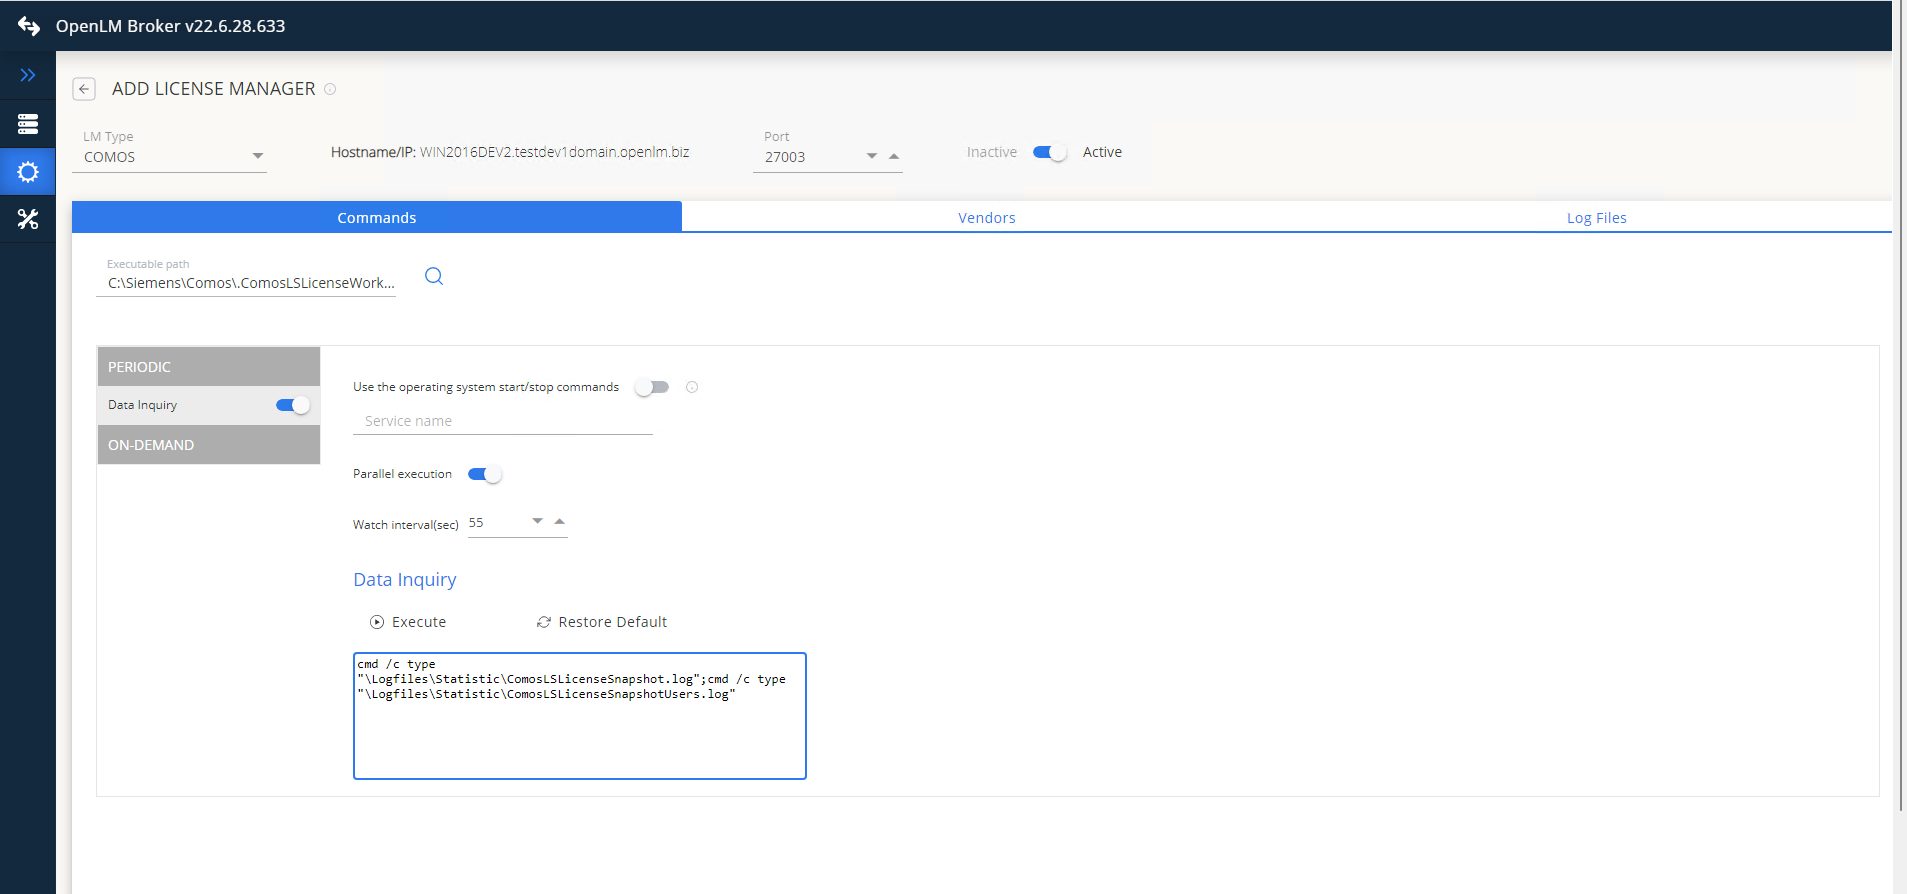1907x894 pixels.
Task: Click the back arrow beside Add License Manager
Action: (x=84, y=89)
